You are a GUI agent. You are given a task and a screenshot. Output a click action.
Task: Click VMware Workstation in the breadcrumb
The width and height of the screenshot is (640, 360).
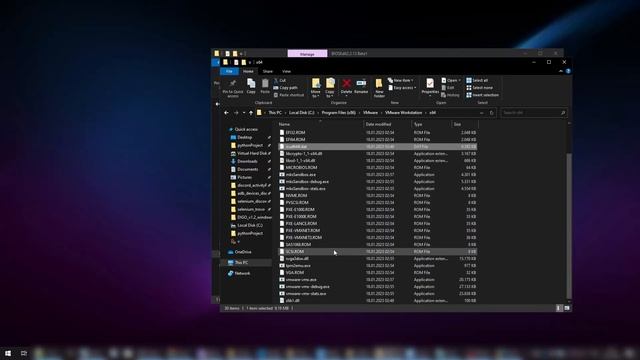tap(403, 113)
